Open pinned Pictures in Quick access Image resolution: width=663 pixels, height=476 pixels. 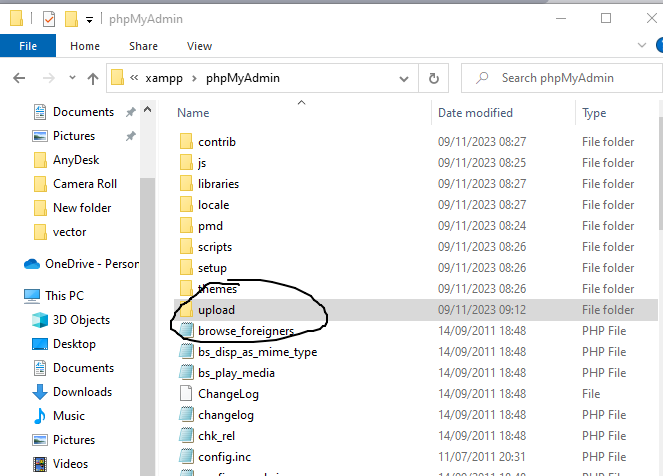(x=74, y=136)
